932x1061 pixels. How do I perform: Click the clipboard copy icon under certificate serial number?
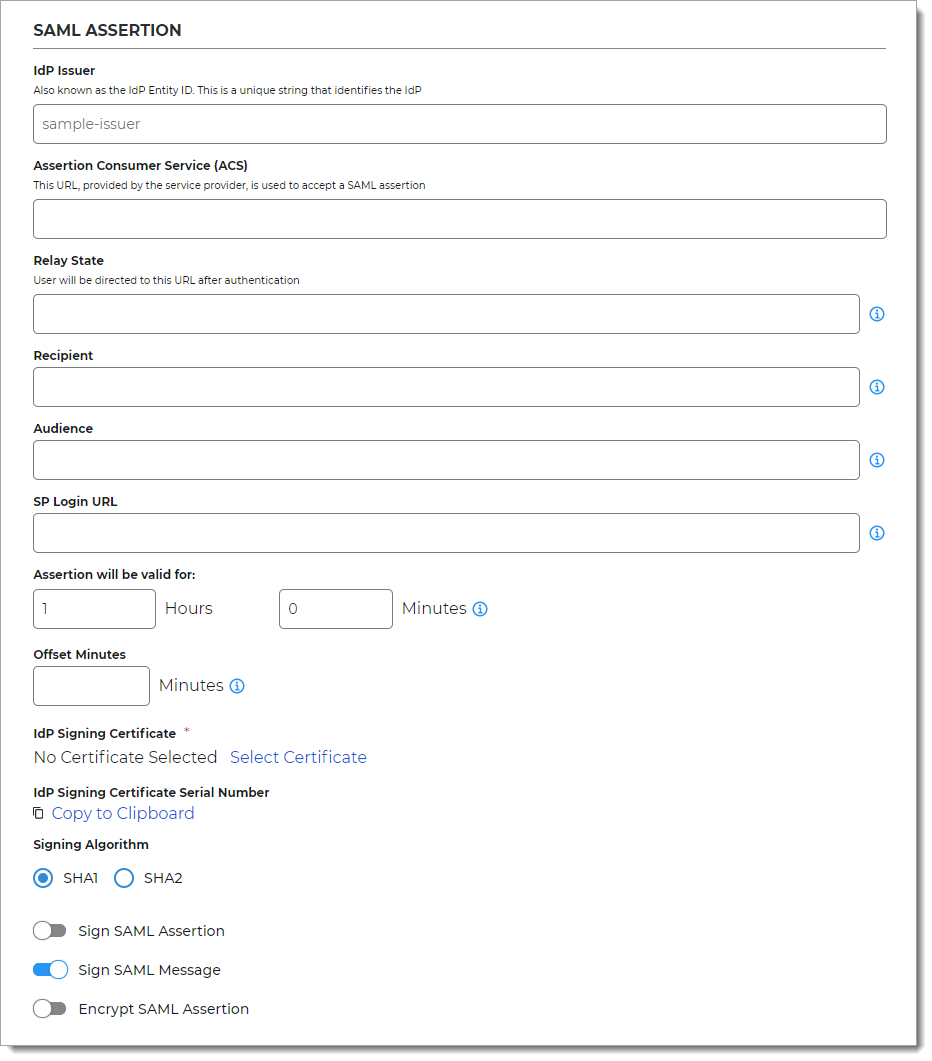pyautogui.click(x=38, y=813)
